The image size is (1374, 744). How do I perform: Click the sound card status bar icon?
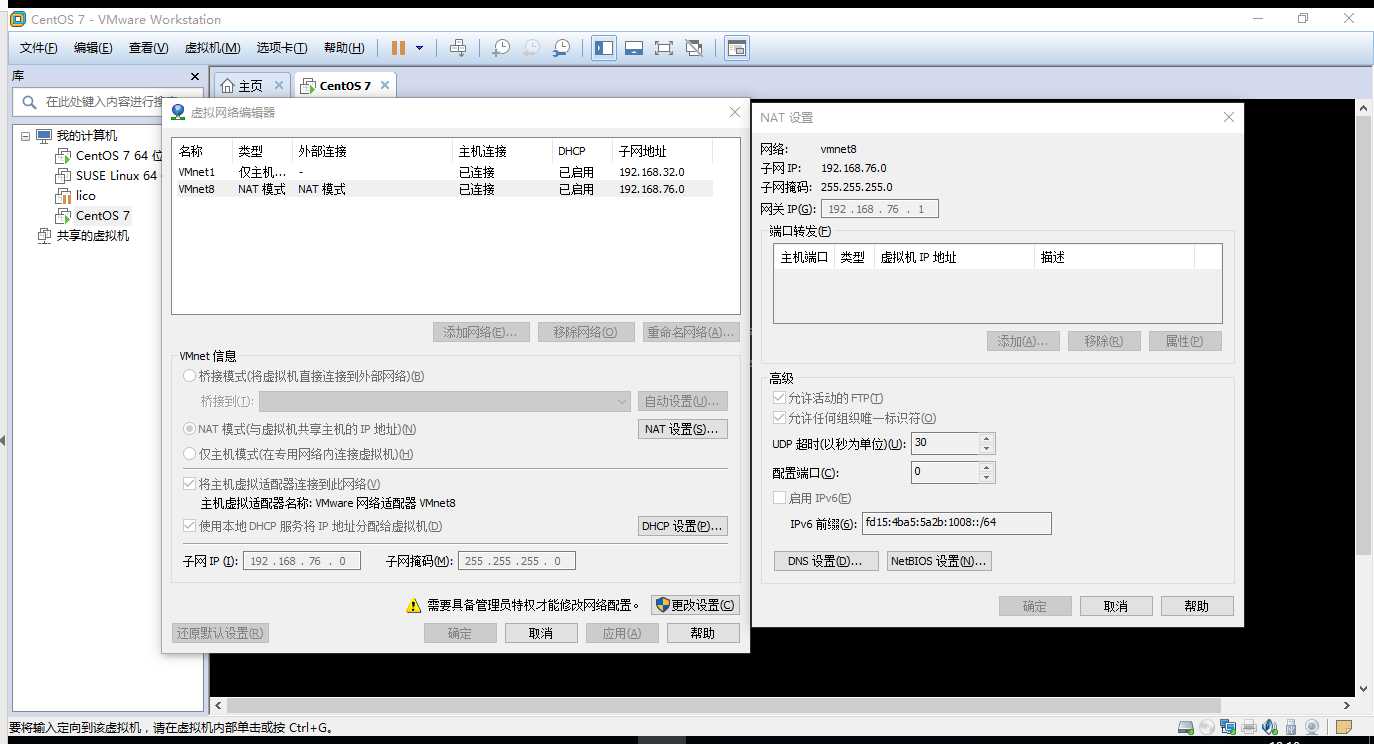[x=1270, y=727]
